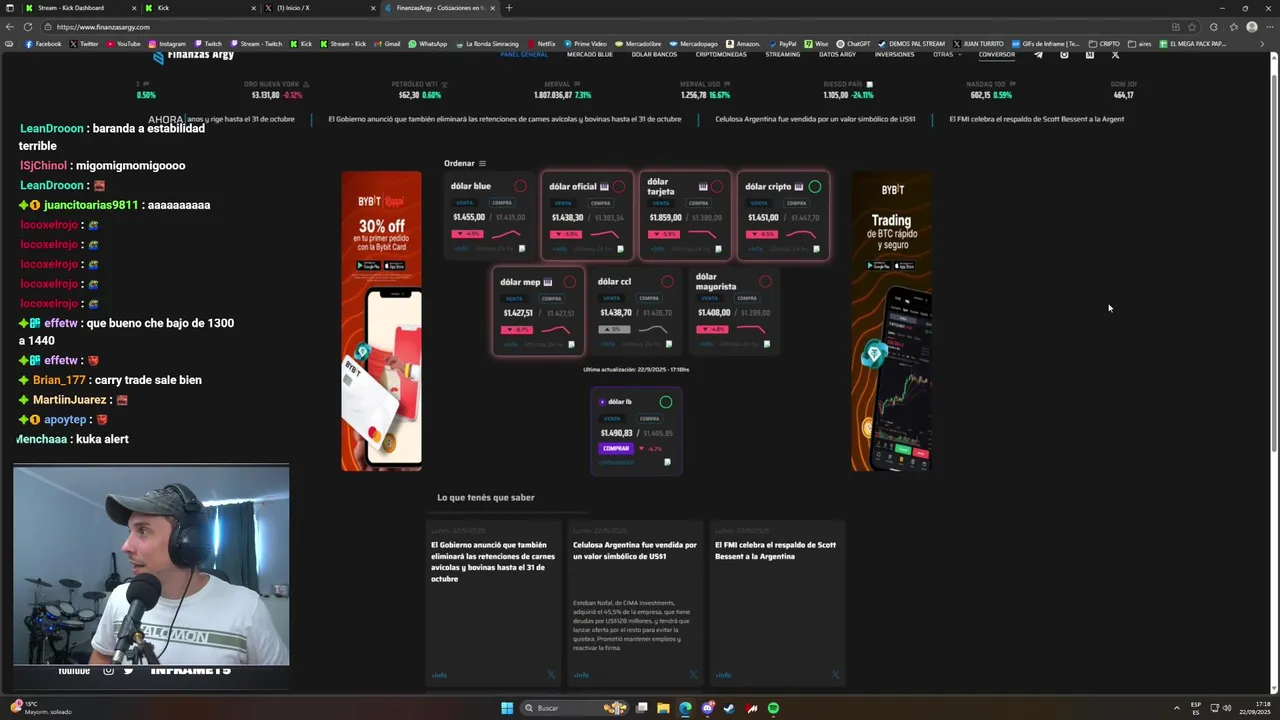Open the STREAMING nav item
The height and width of the screenshot is (720, 1280).
(783, 54)
